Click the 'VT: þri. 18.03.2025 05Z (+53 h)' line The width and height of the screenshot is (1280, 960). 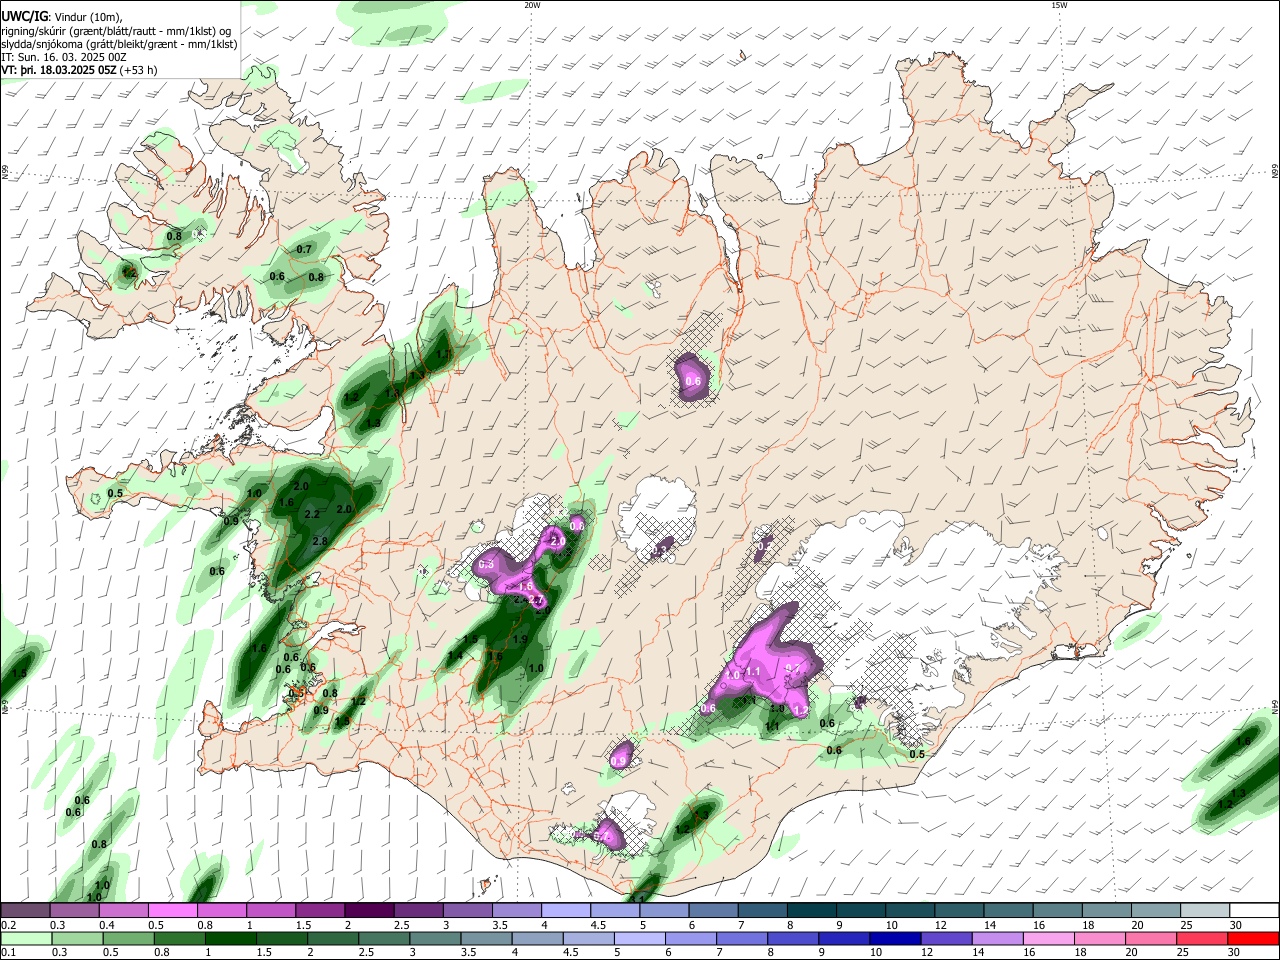coord(79,70)
